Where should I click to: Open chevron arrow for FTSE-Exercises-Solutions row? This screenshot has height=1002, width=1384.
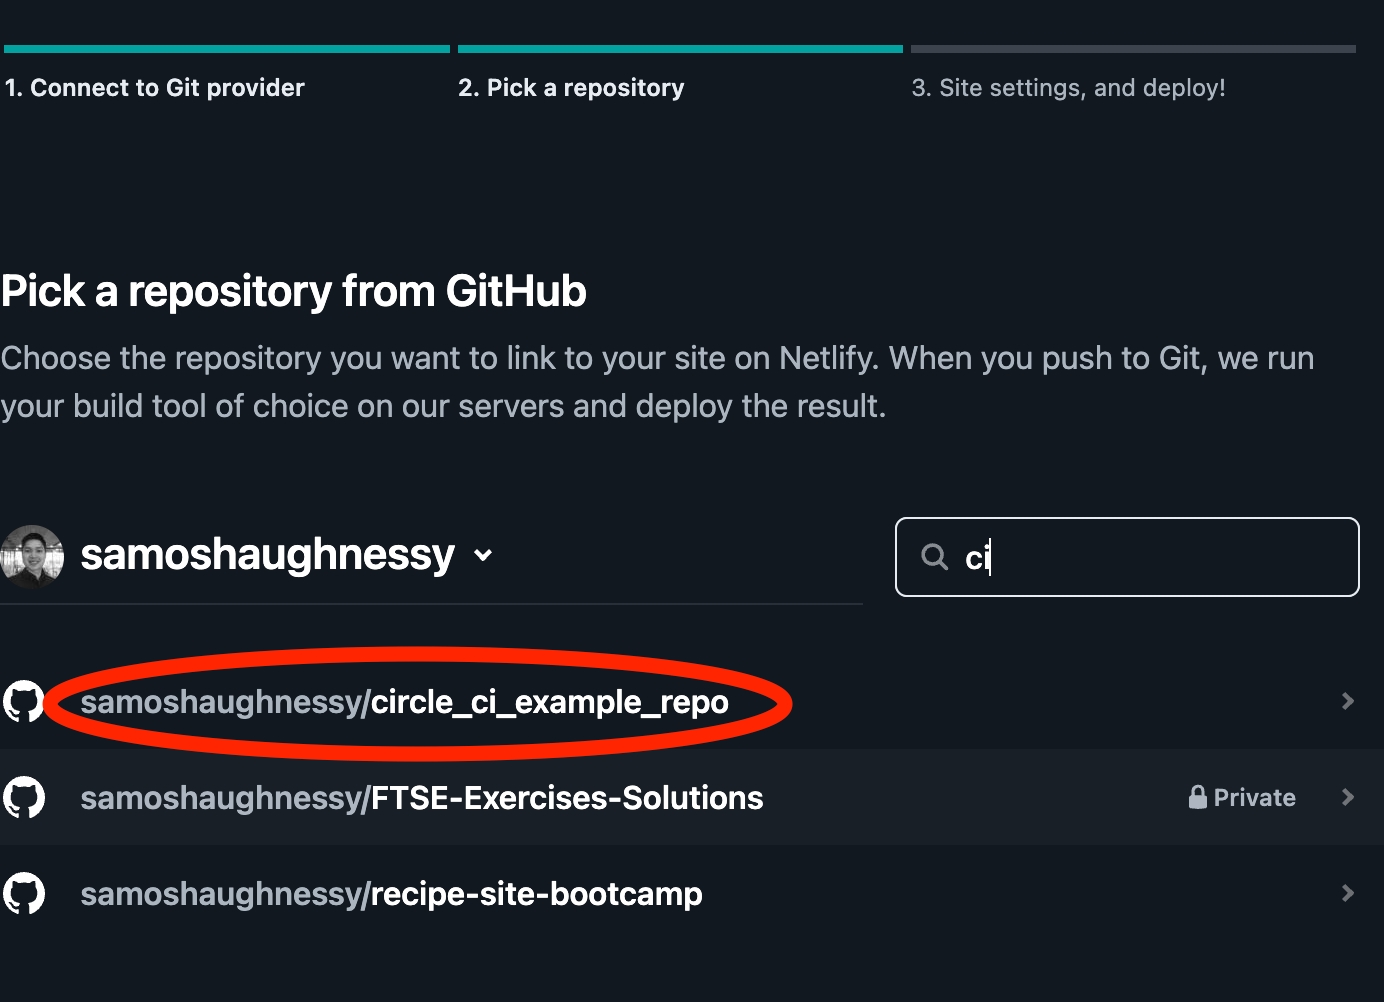pos(1347,797)
